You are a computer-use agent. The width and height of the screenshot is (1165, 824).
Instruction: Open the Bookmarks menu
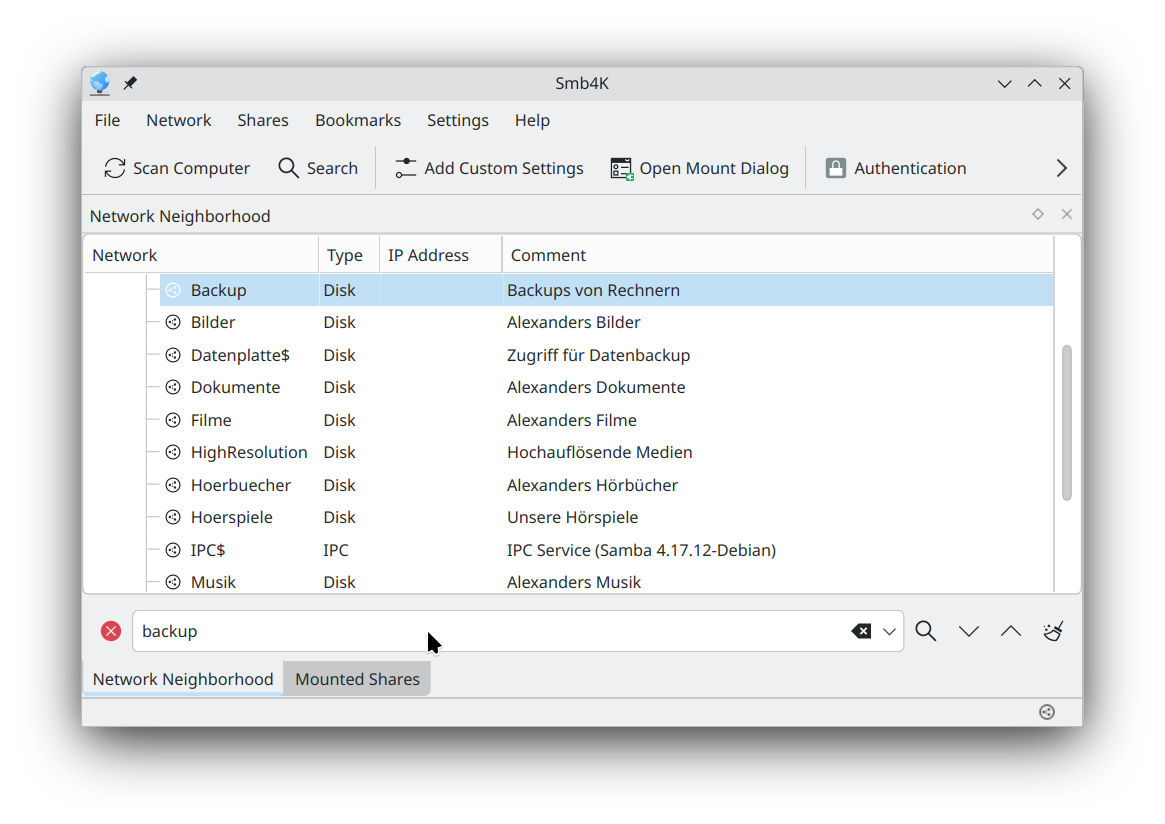(x=357, y=120)
